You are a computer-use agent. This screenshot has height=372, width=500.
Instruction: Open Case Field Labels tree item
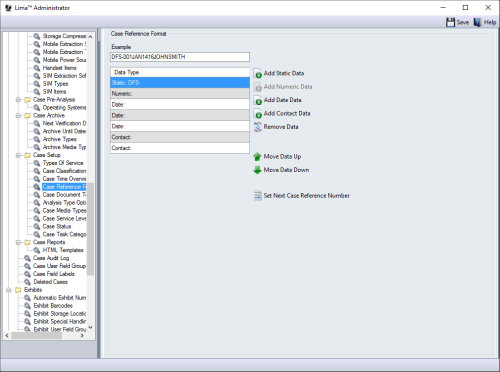[54, 274]
